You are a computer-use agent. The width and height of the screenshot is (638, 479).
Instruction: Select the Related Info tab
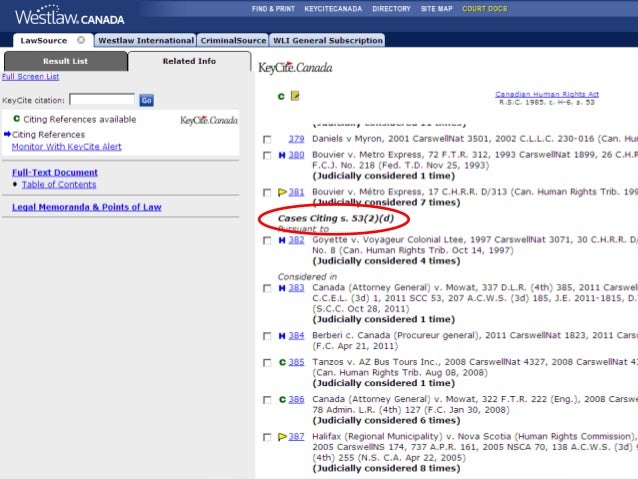189,61
